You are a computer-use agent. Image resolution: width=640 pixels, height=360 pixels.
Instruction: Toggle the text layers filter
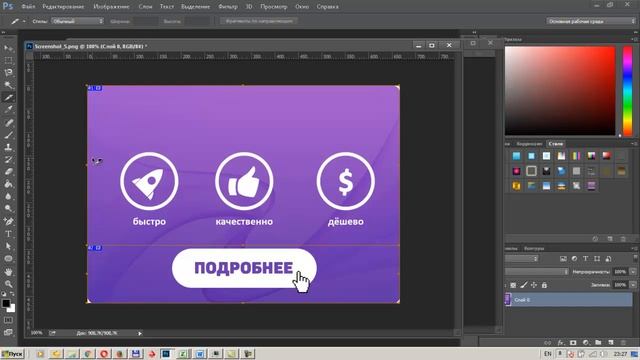585,259
